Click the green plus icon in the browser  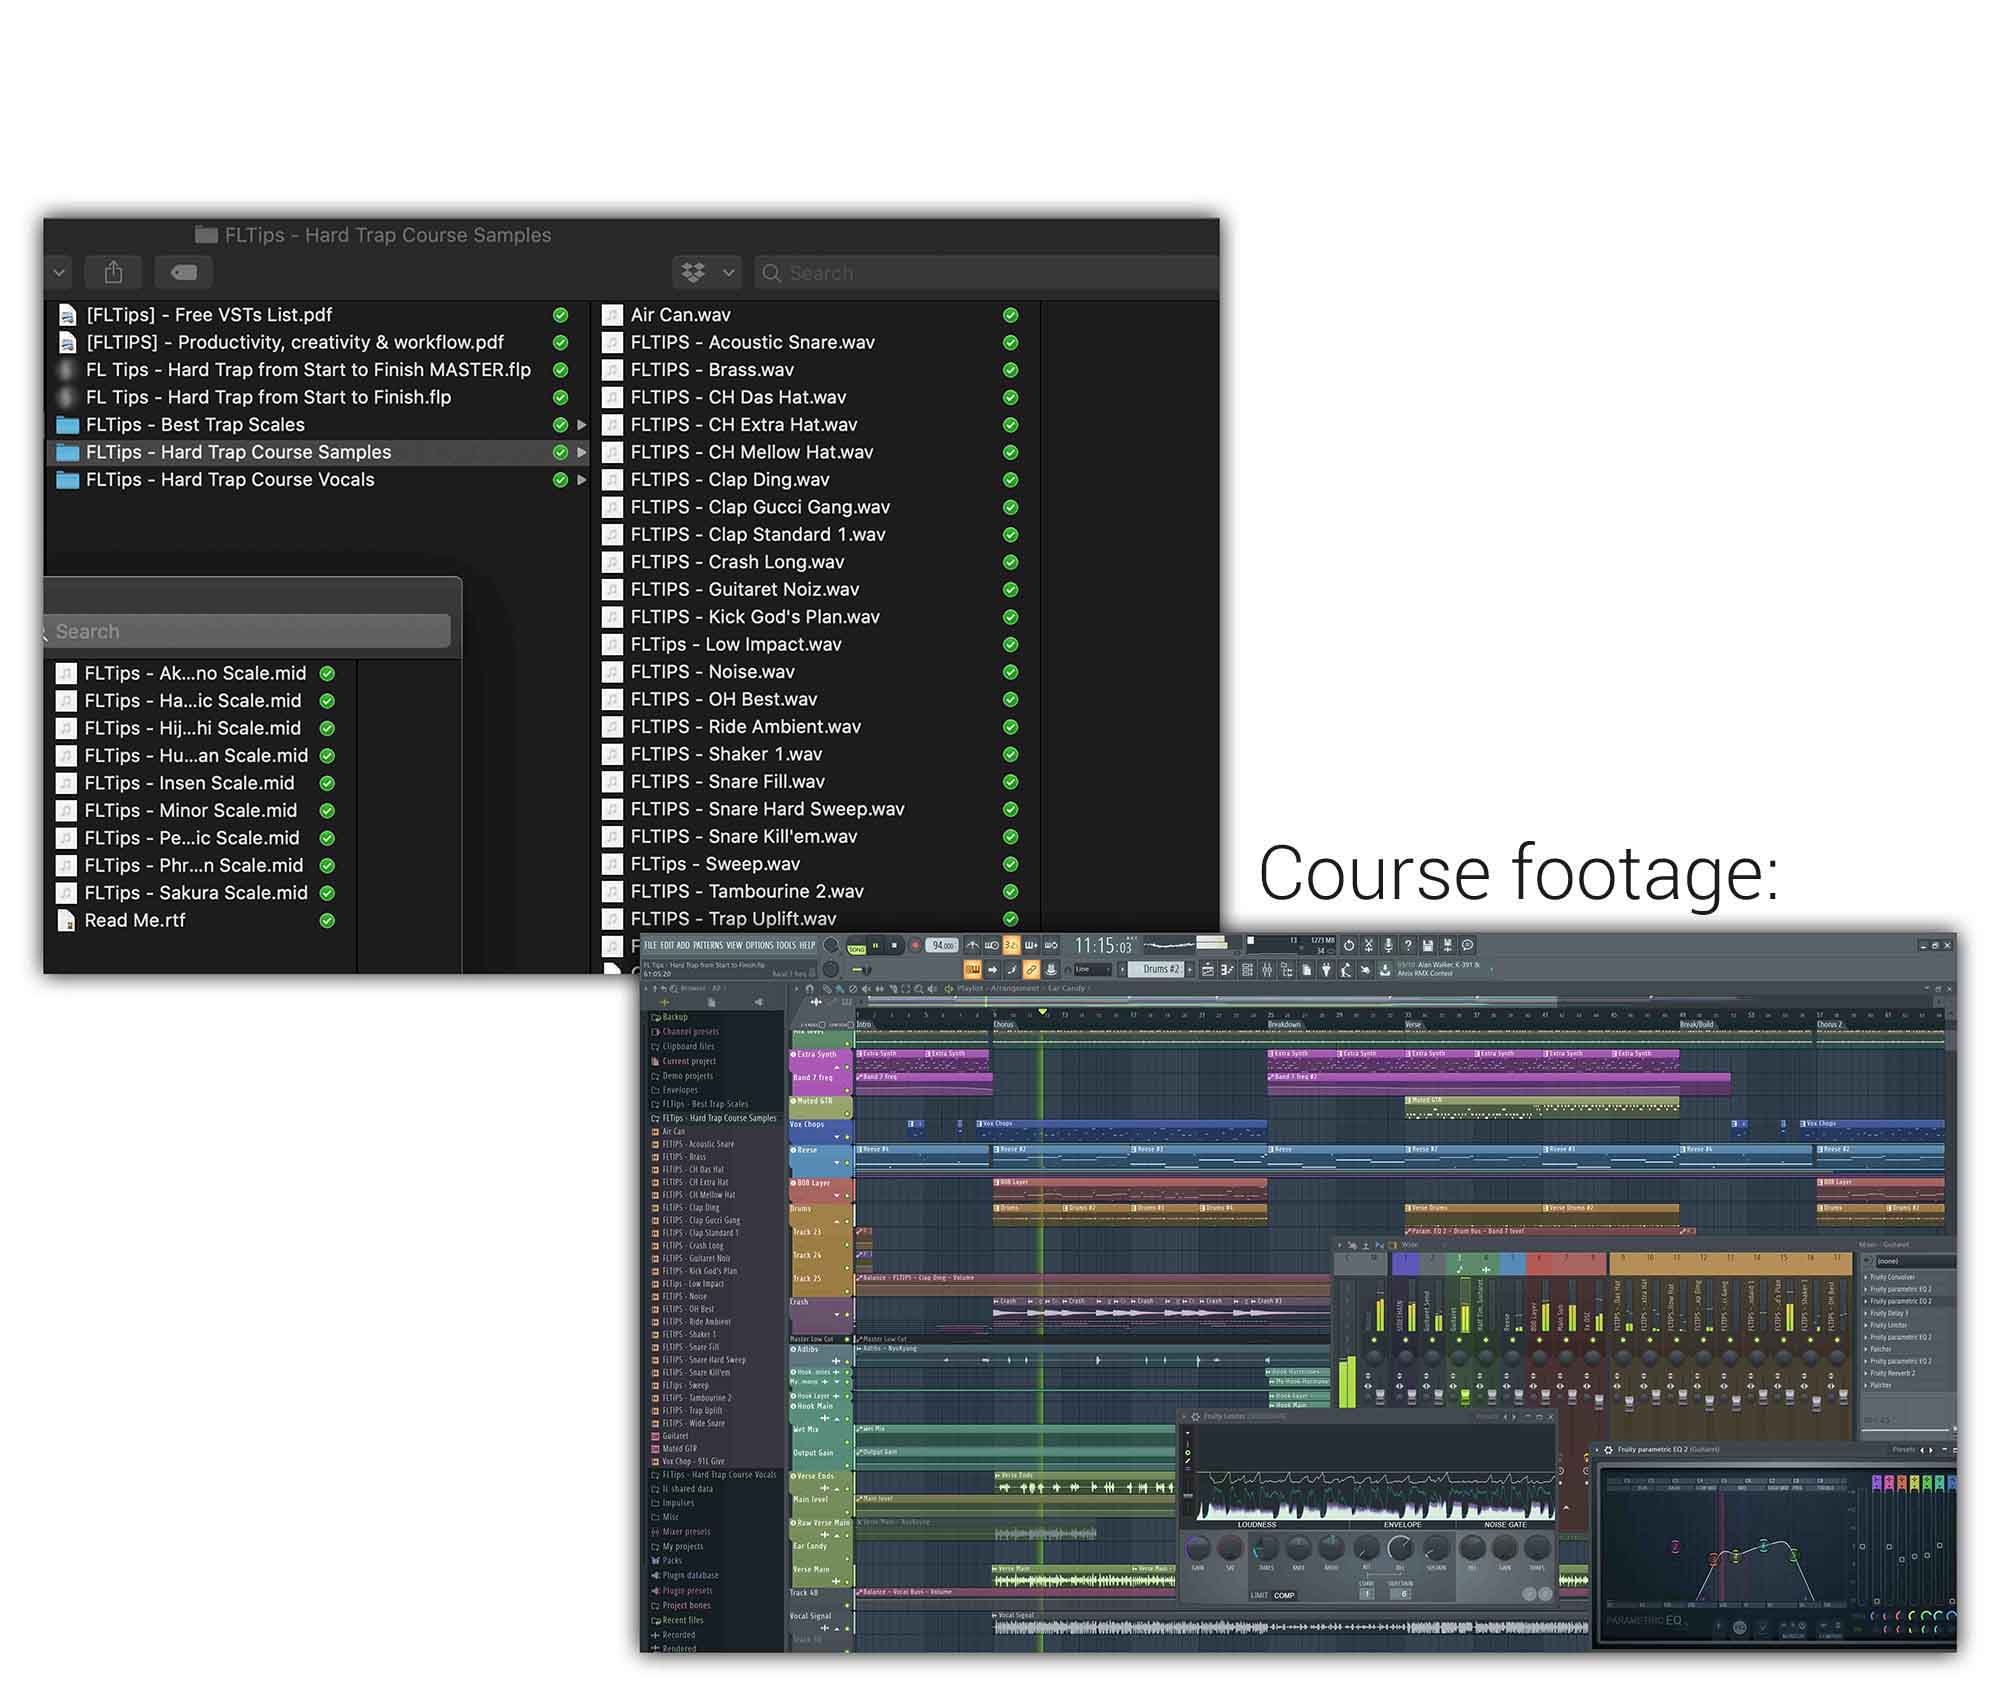(664, 1002)
